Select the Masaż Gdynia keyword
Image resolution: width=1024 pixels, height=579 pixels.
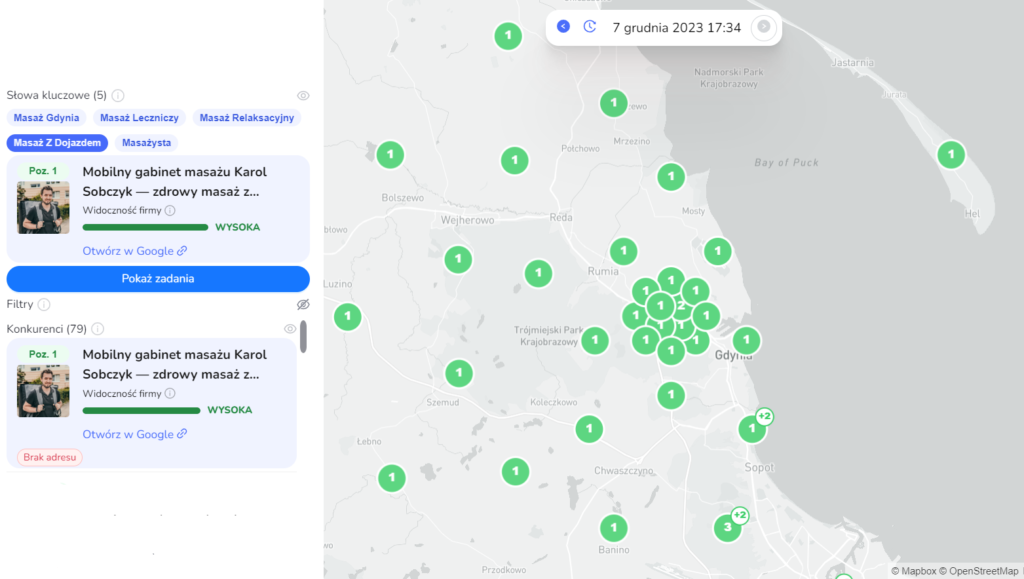coord(46,118)
